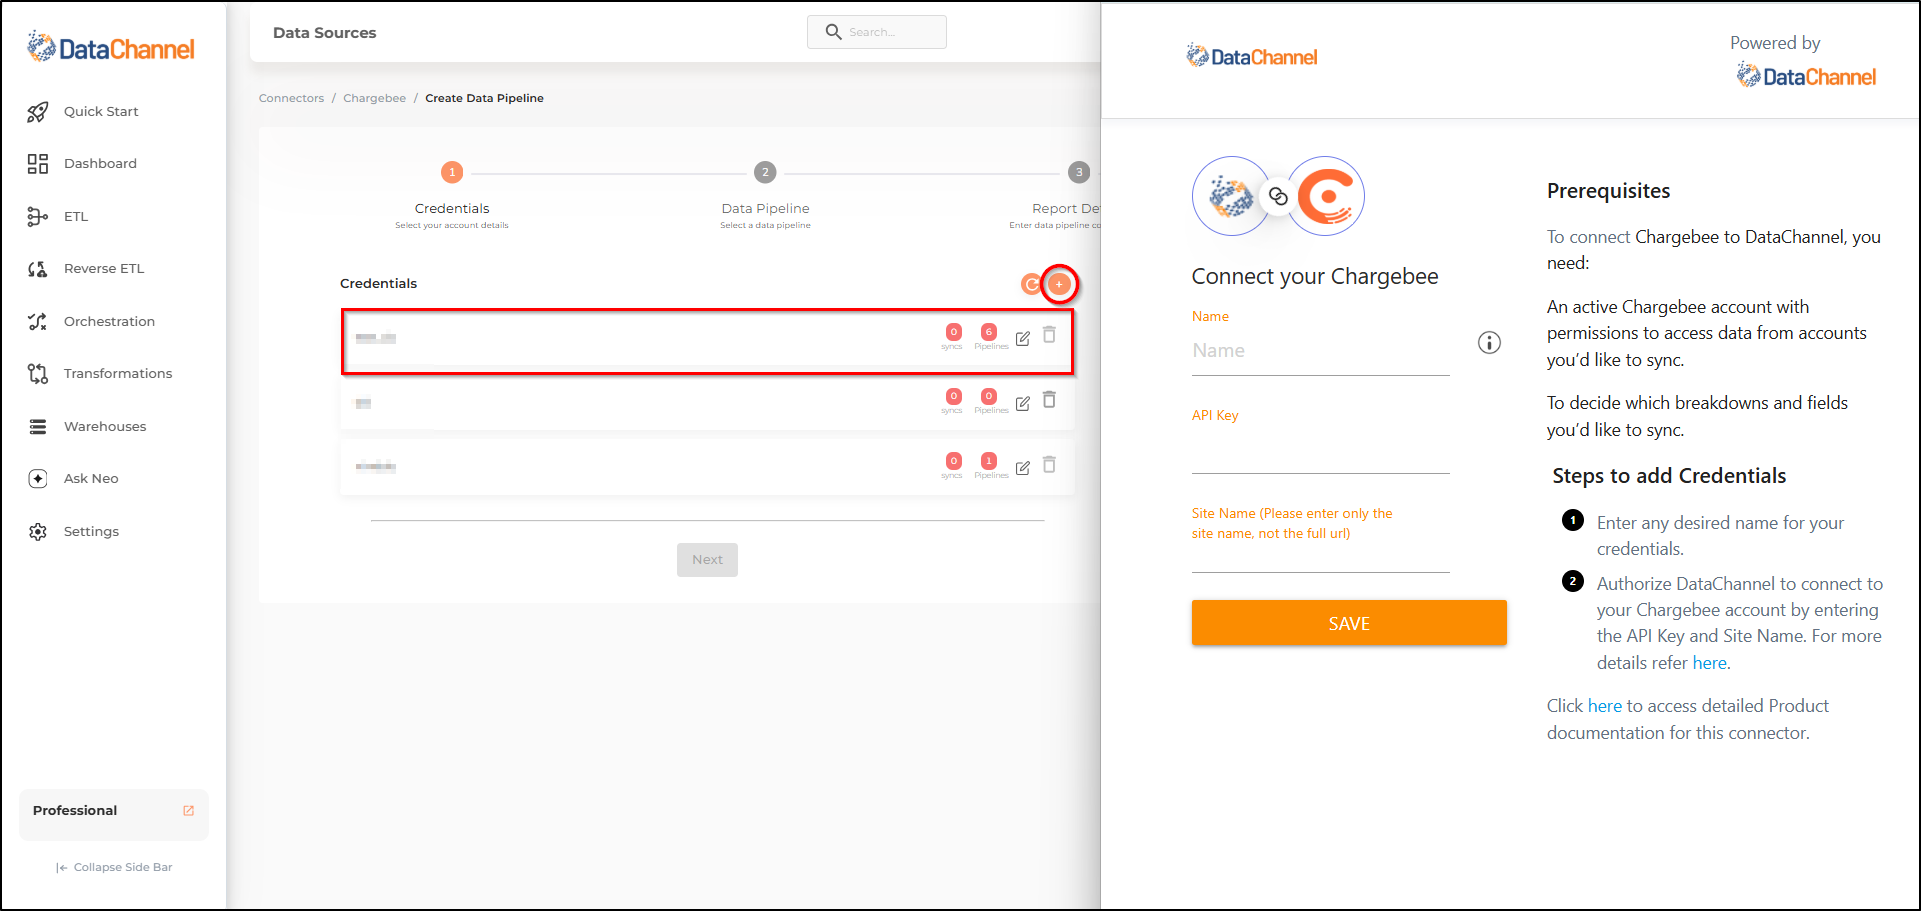Open the ETL section

[76, 216]
